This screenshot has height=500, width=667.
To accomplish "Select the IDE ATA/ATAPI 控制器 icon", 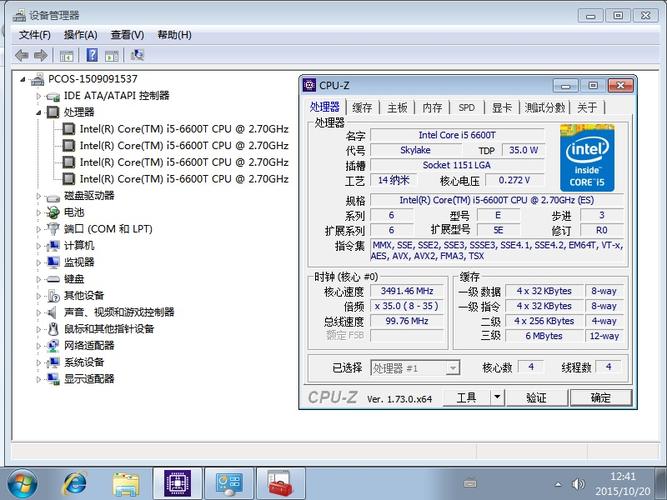I will point(53,96).
